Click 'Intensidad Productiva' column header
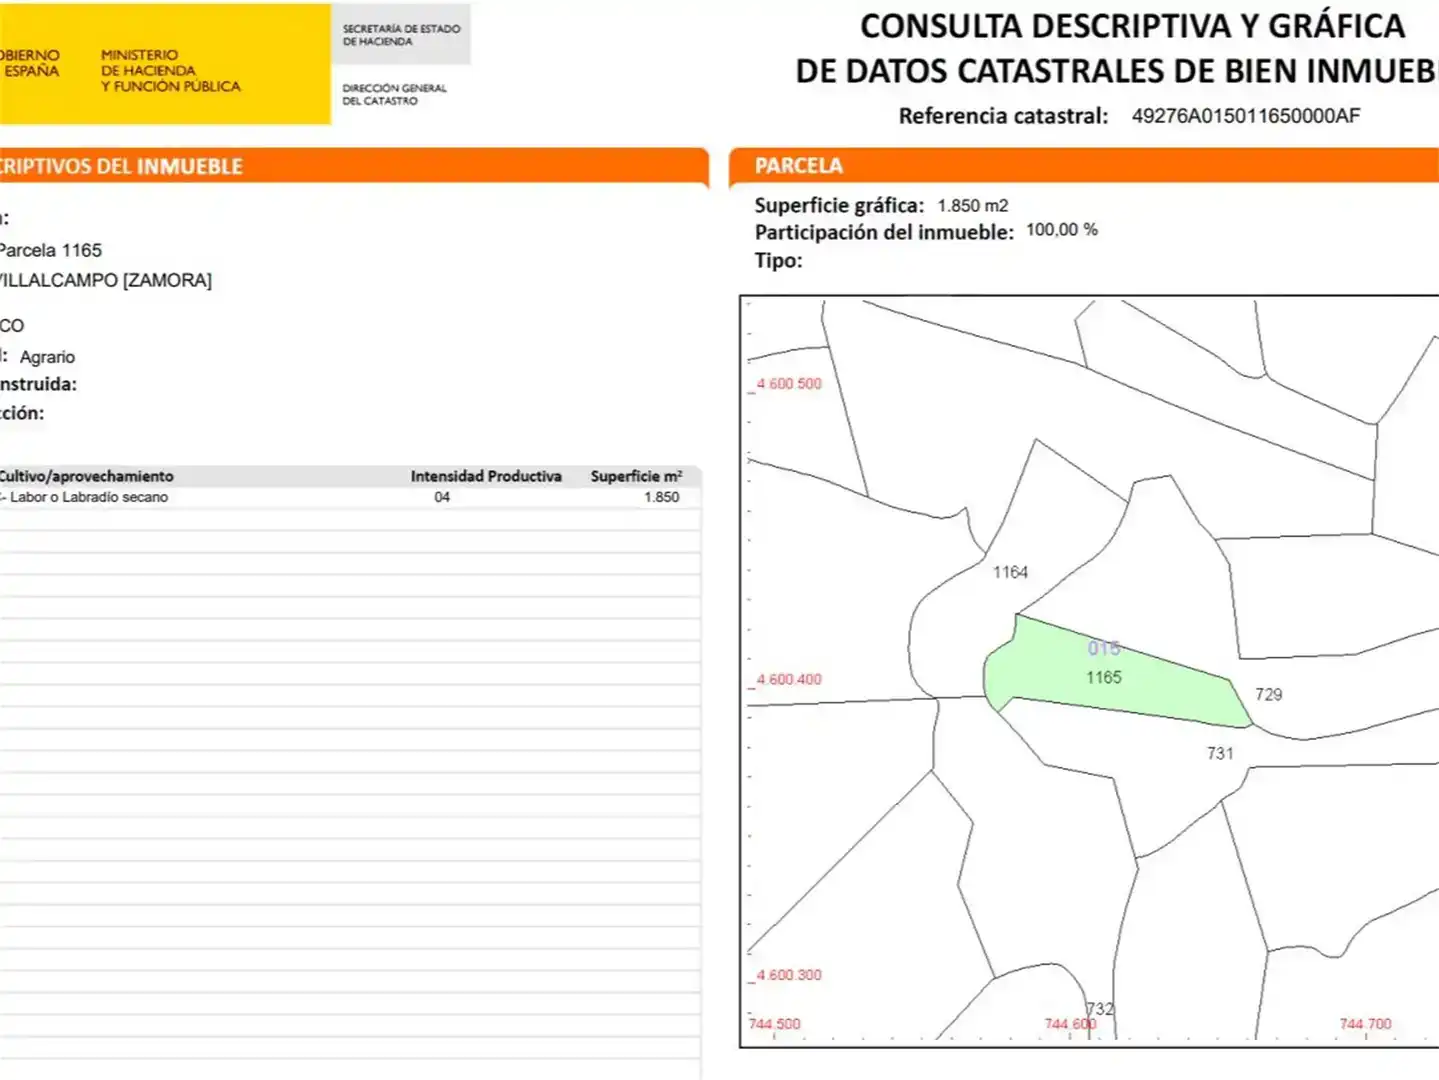The image size is (1439, 1080). (x=486, y=476)
